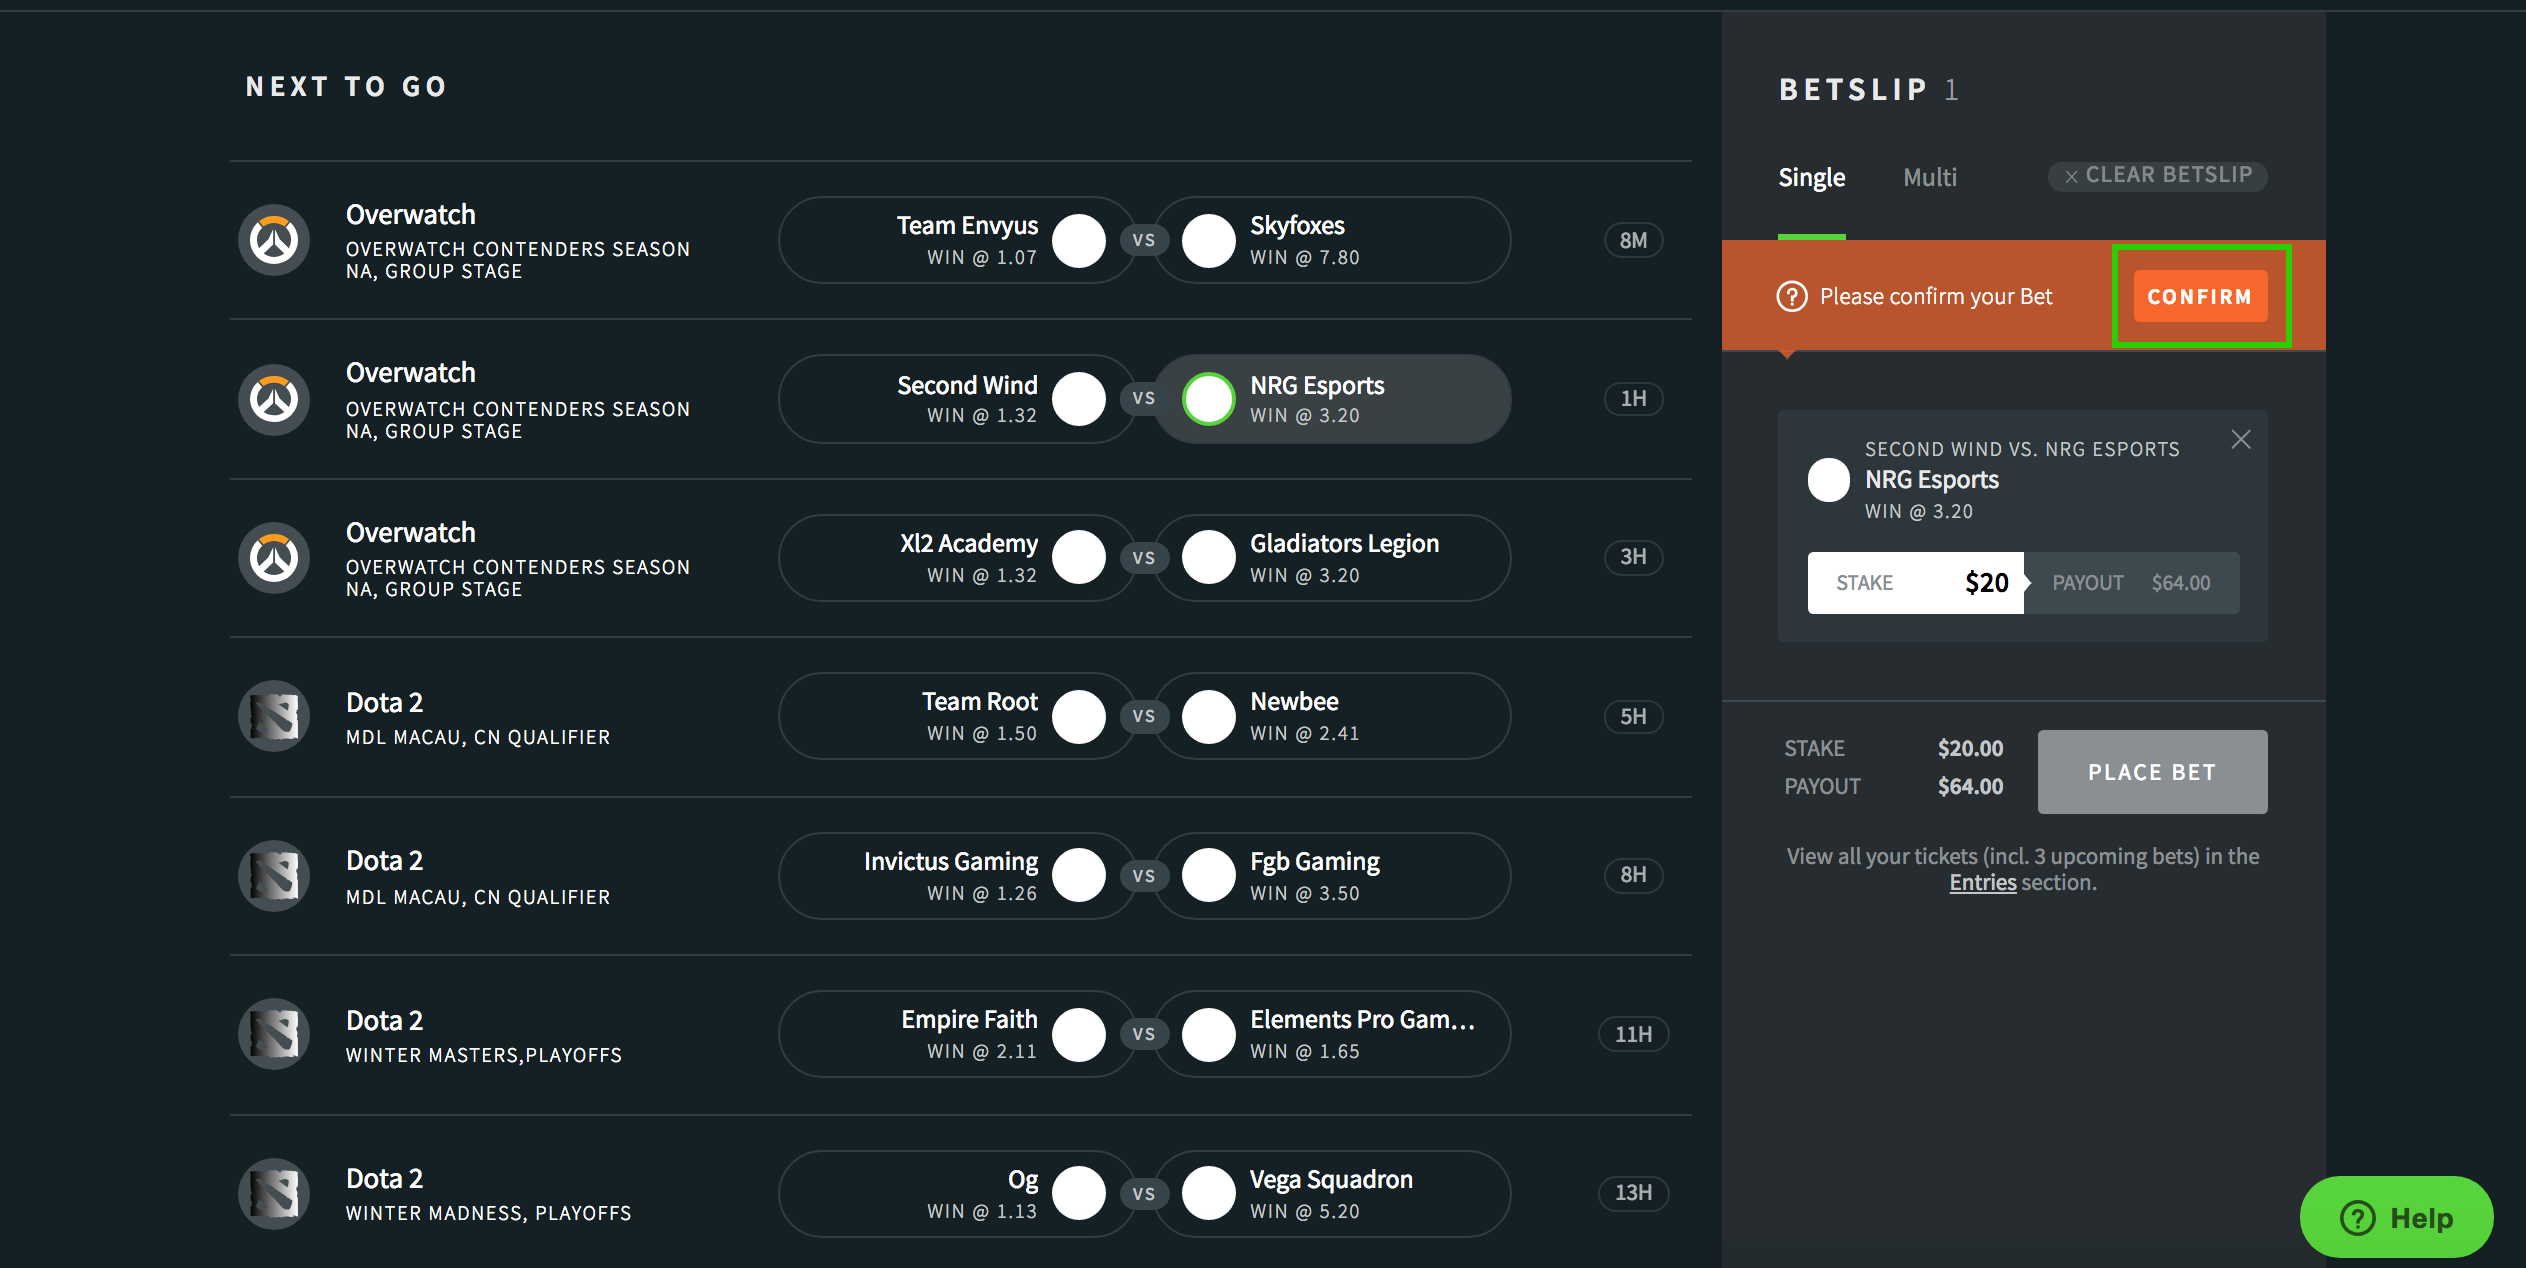The height and width of the screenshot is (1268, 2526).
Task: Click question mark icon beside confirm message
Action: point(1791,297)
